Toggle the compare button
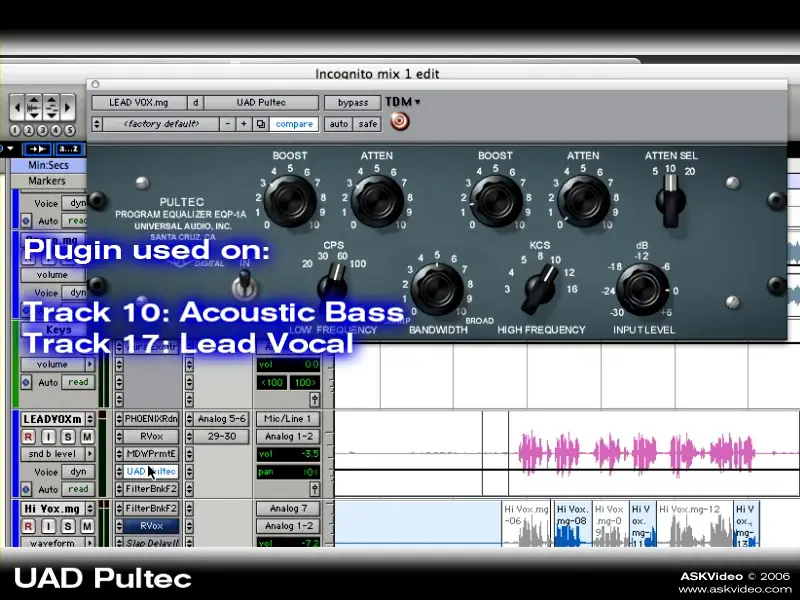800x600 pixels. (x=294, y=124)
